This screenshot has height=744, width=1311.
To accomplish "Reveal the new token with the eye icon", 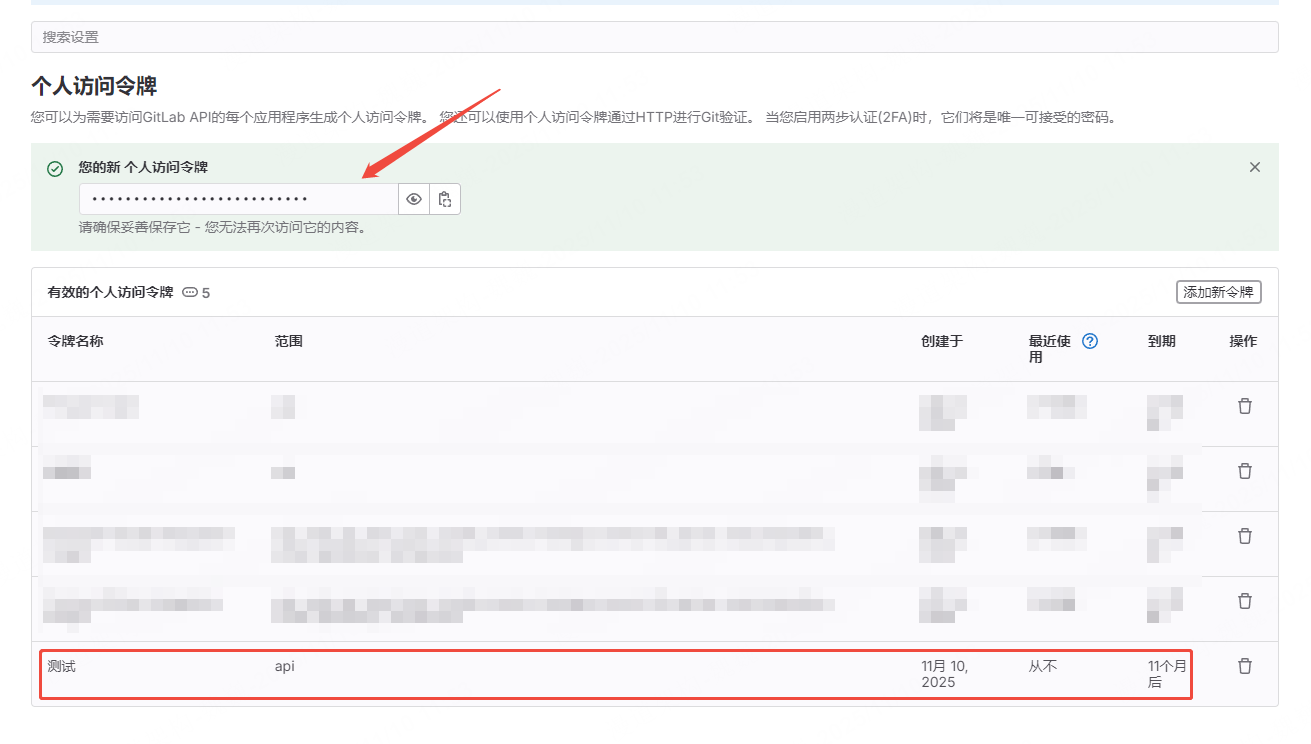I will (x=414, y=199).
